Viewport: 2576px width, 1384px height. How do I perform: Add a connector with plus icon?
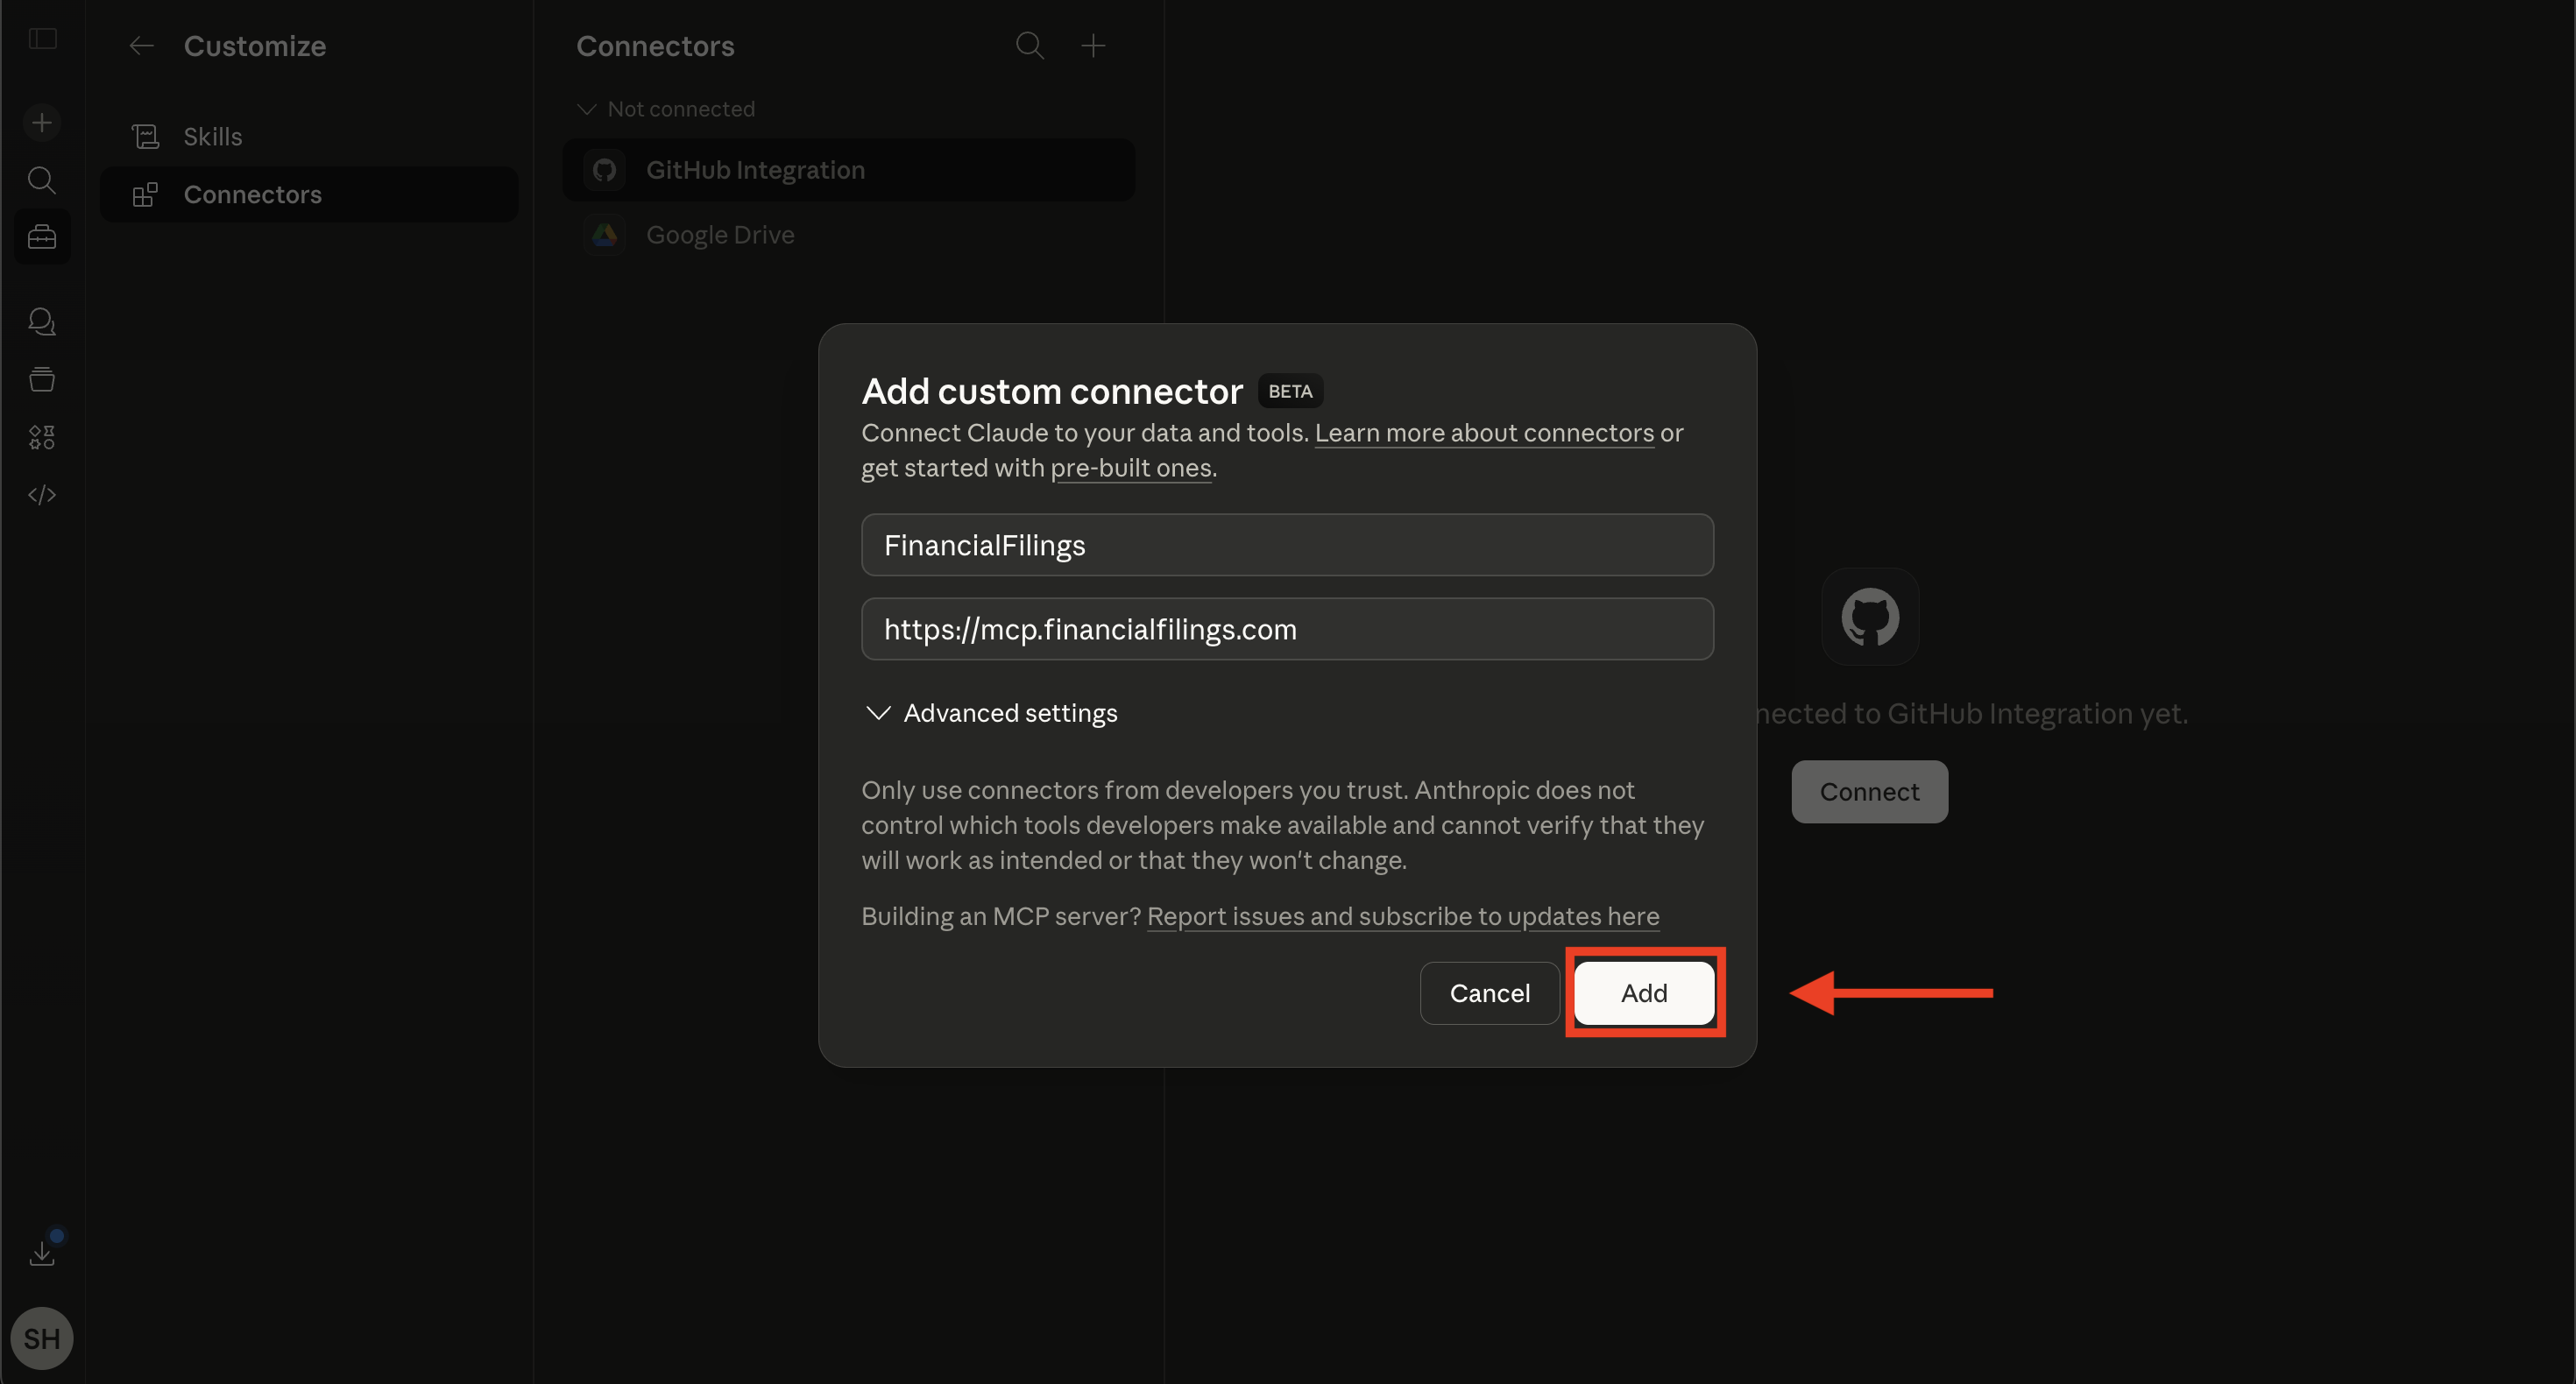[x=1094, y=46]
